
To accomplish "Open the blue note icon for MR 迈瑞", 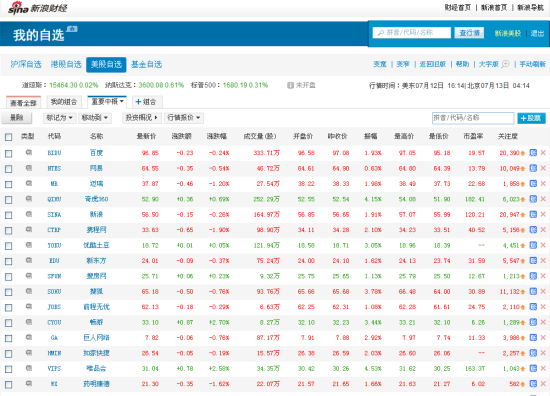I will [x=533, y=183].
